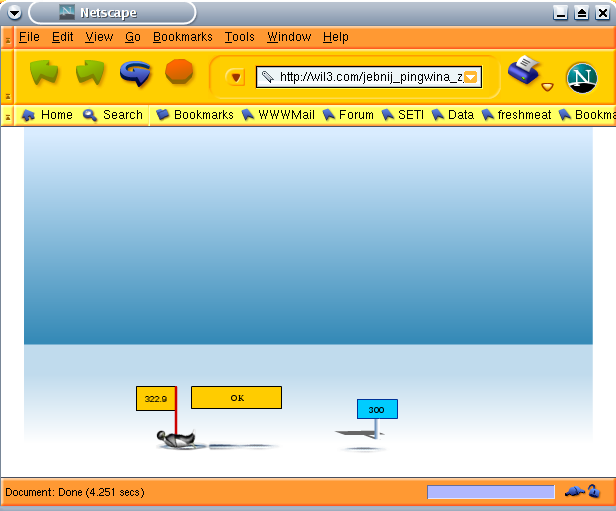This screenshot has height=511, width=616.
Task: Collapse the navigation toolbar grippy
Action: [7, 77]
